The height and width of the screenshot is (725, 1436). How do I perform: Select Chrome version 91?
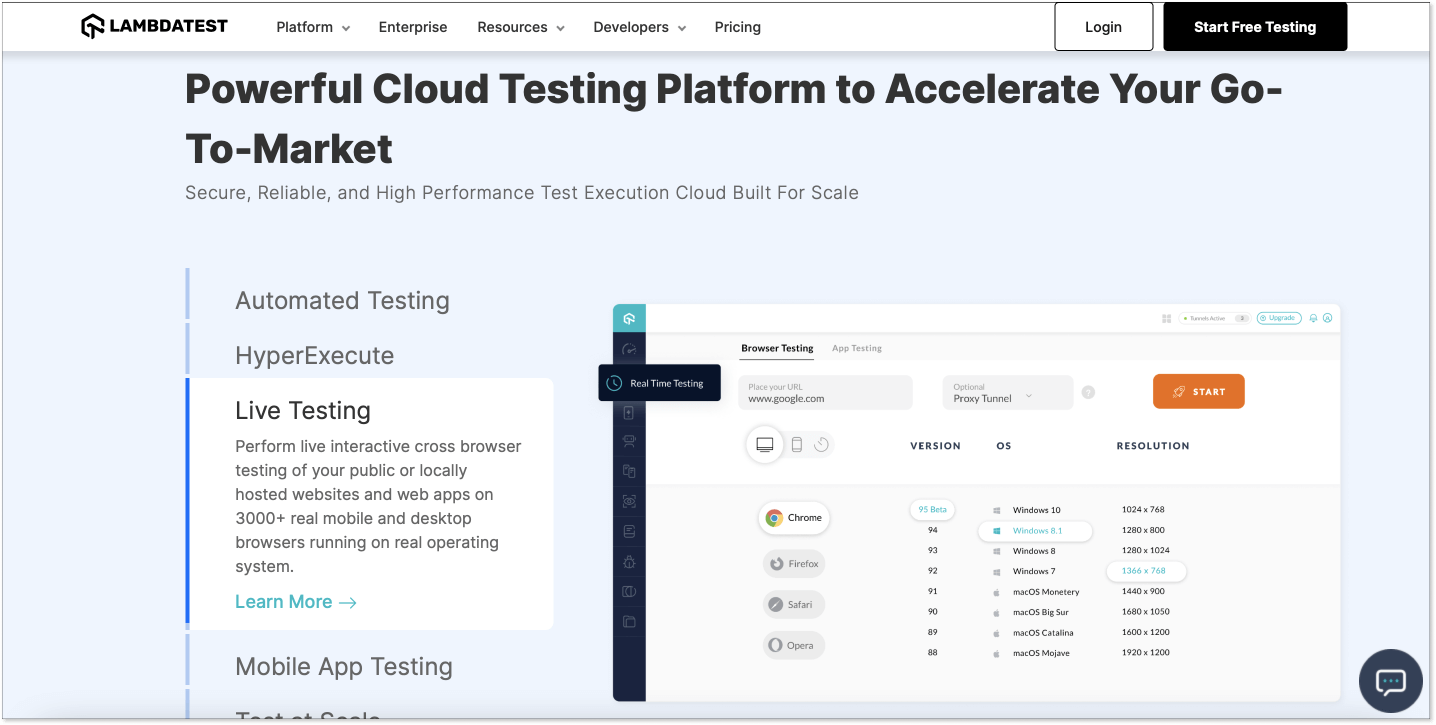click(933, 591)
